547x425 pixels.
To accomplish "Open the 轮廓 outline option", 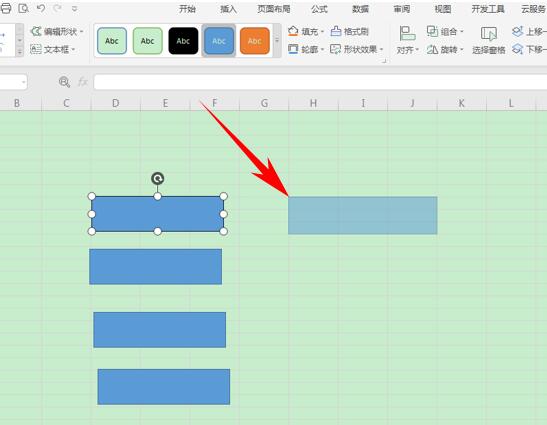I will 306,49.
